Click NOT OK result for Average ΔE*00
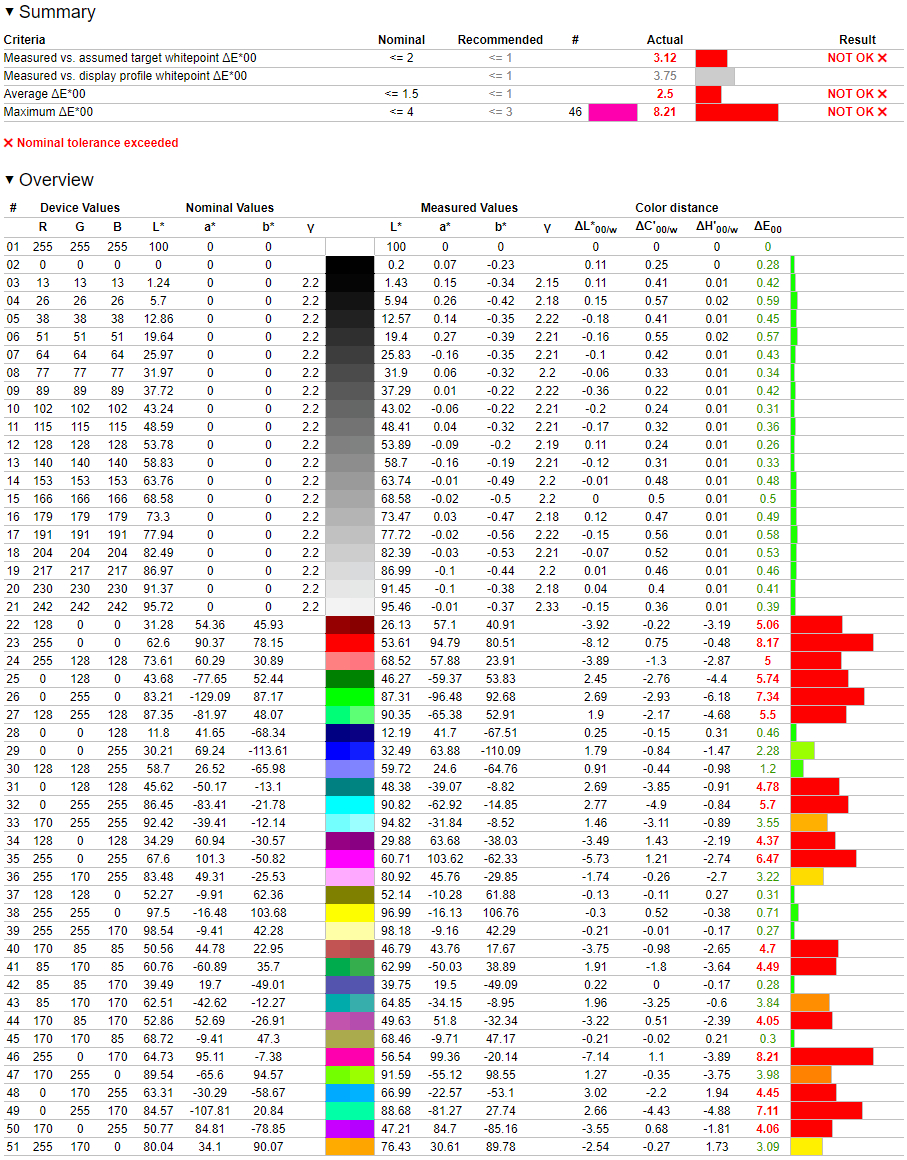This screenshot has width=907, height=1160. pos(857,94)
